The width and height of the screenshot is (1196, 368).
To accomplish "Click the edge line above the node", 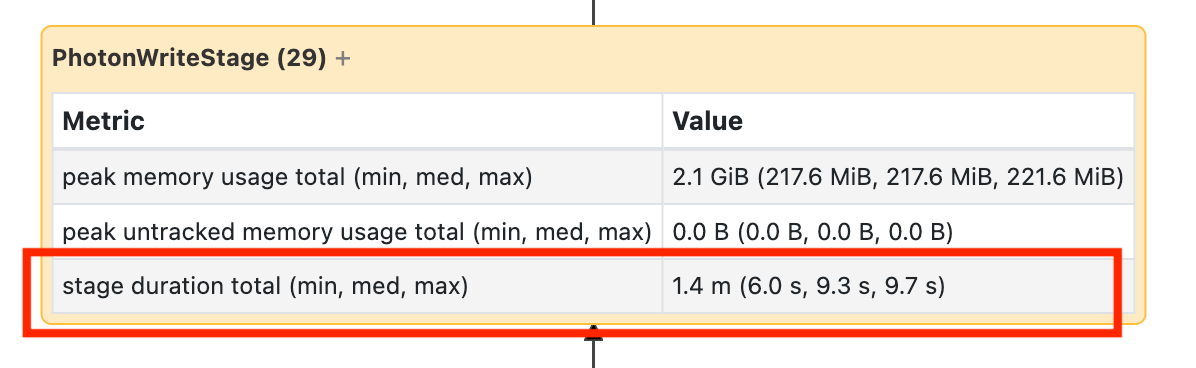I will coord(593,12).
